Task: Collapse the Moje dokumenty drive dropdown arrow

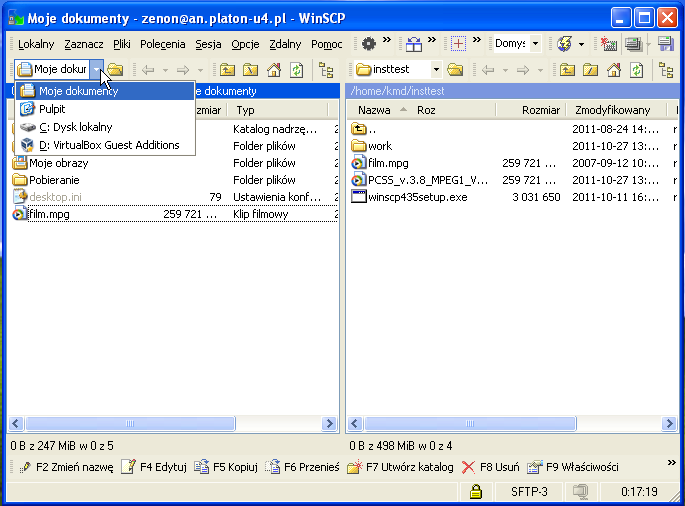Action: point(97,69)
